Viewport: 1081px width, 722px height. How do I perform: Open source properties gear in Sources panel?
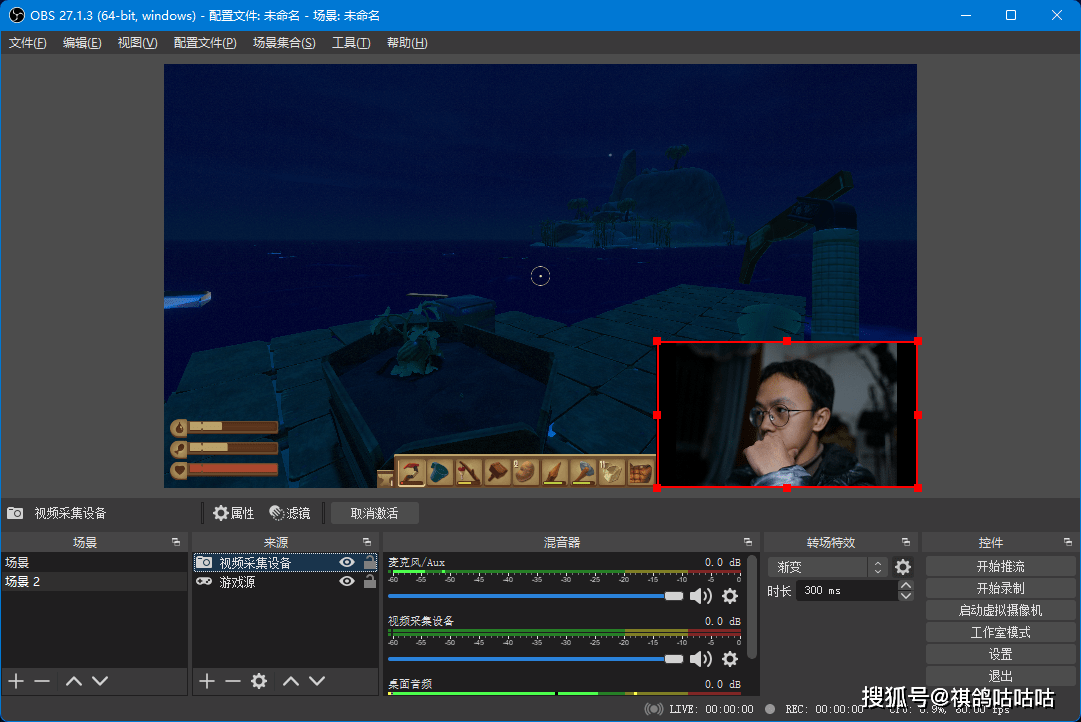259,681
